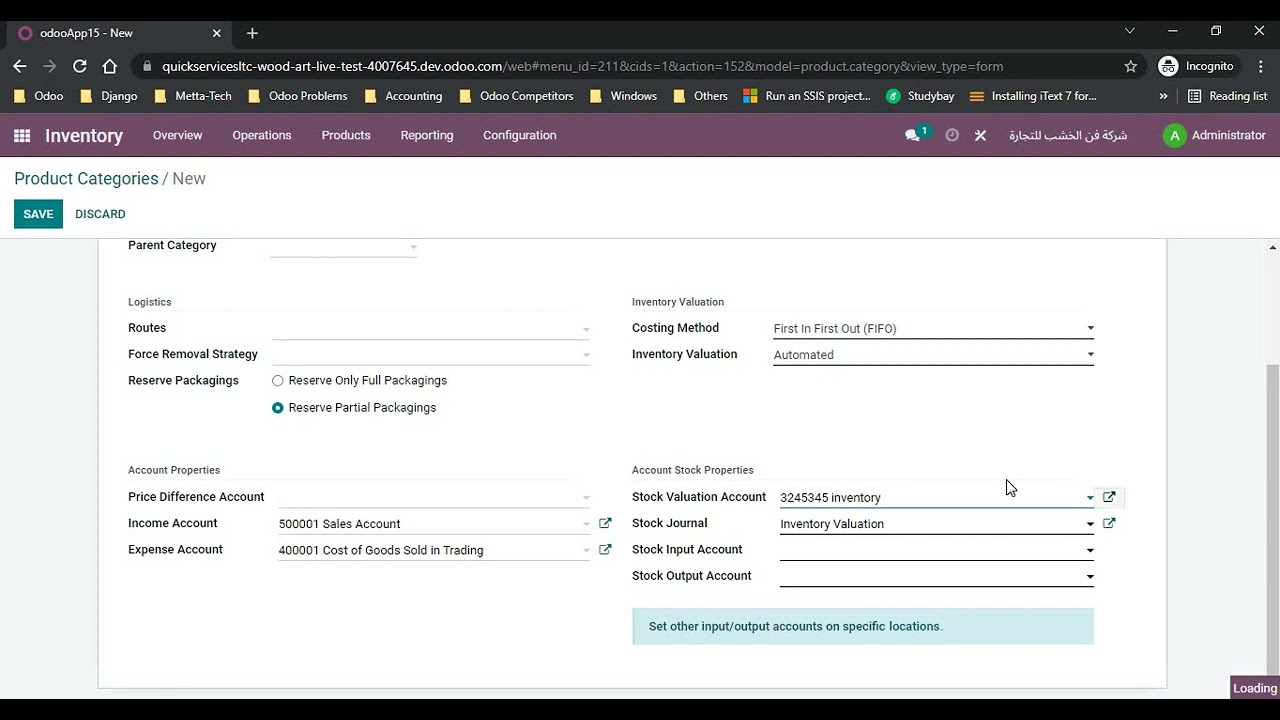Expand the Stock Output Account dropdown
Viewport: 1280px width, 720px height.
click(1090, 576)
